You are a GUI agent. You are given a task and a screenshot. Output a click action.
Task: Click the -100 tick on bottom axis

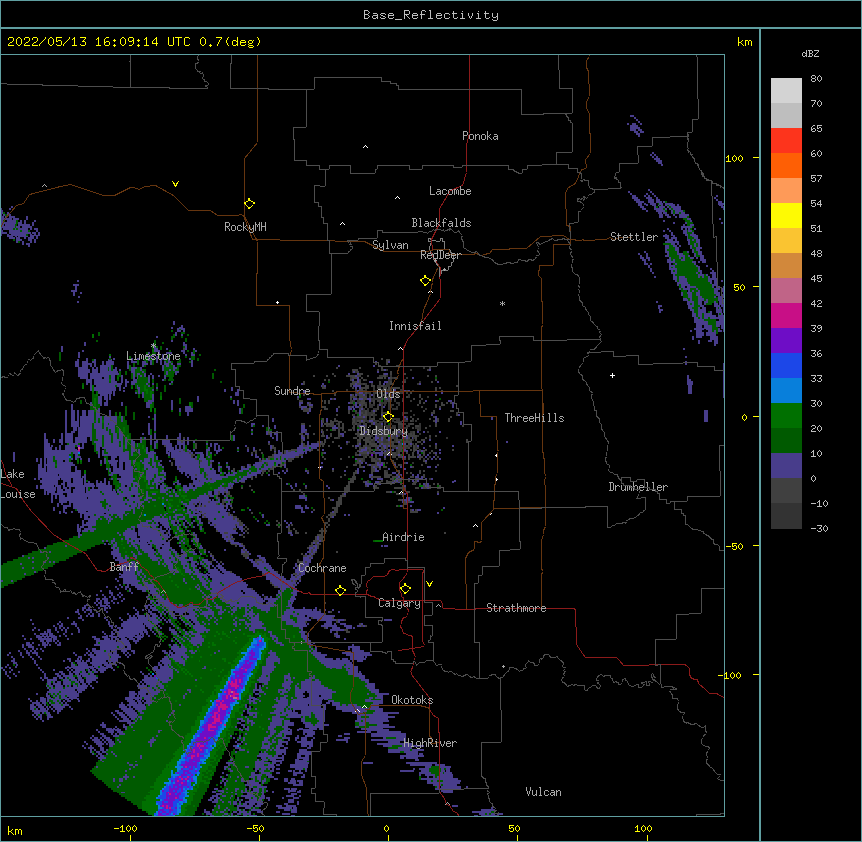click(126, 828)
